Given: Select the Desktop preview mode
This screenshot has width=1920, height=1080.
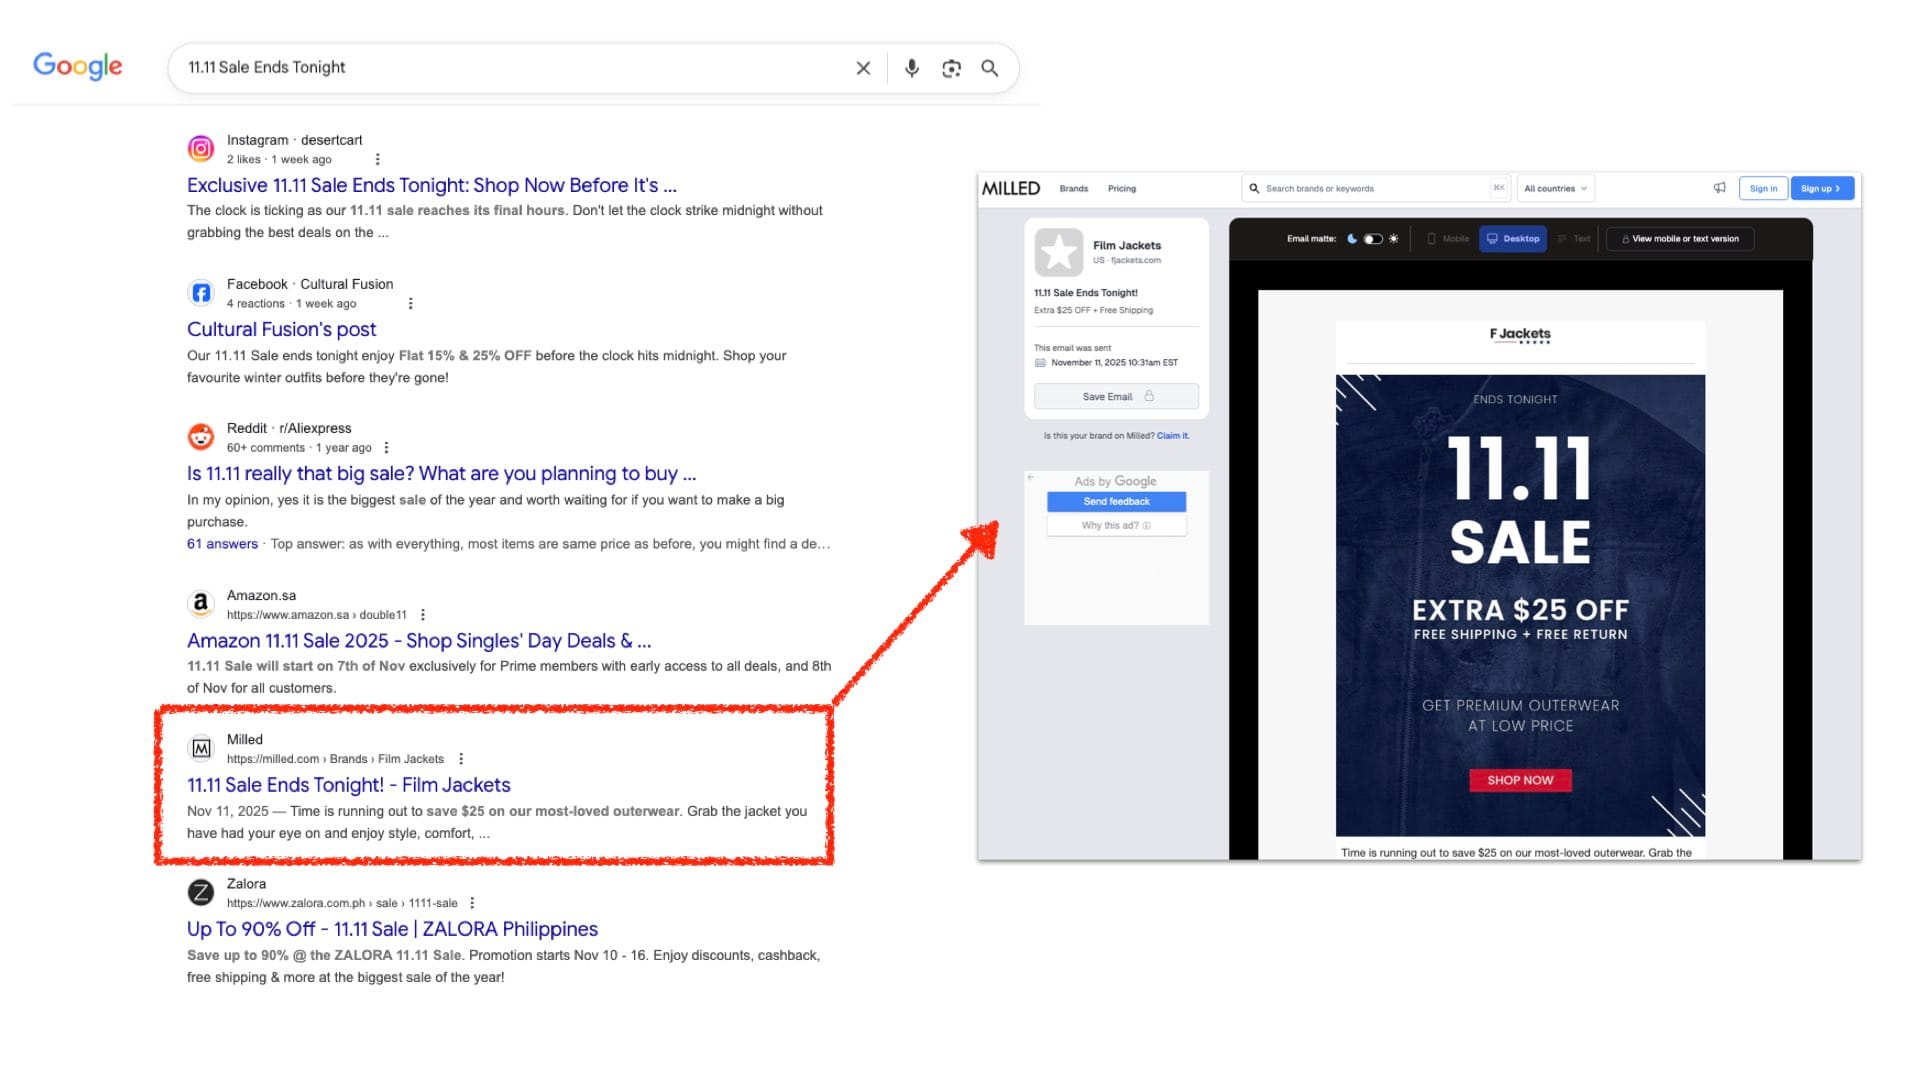Looking at the screenshot, I should pyautogui.click(x=1512, y=239).
